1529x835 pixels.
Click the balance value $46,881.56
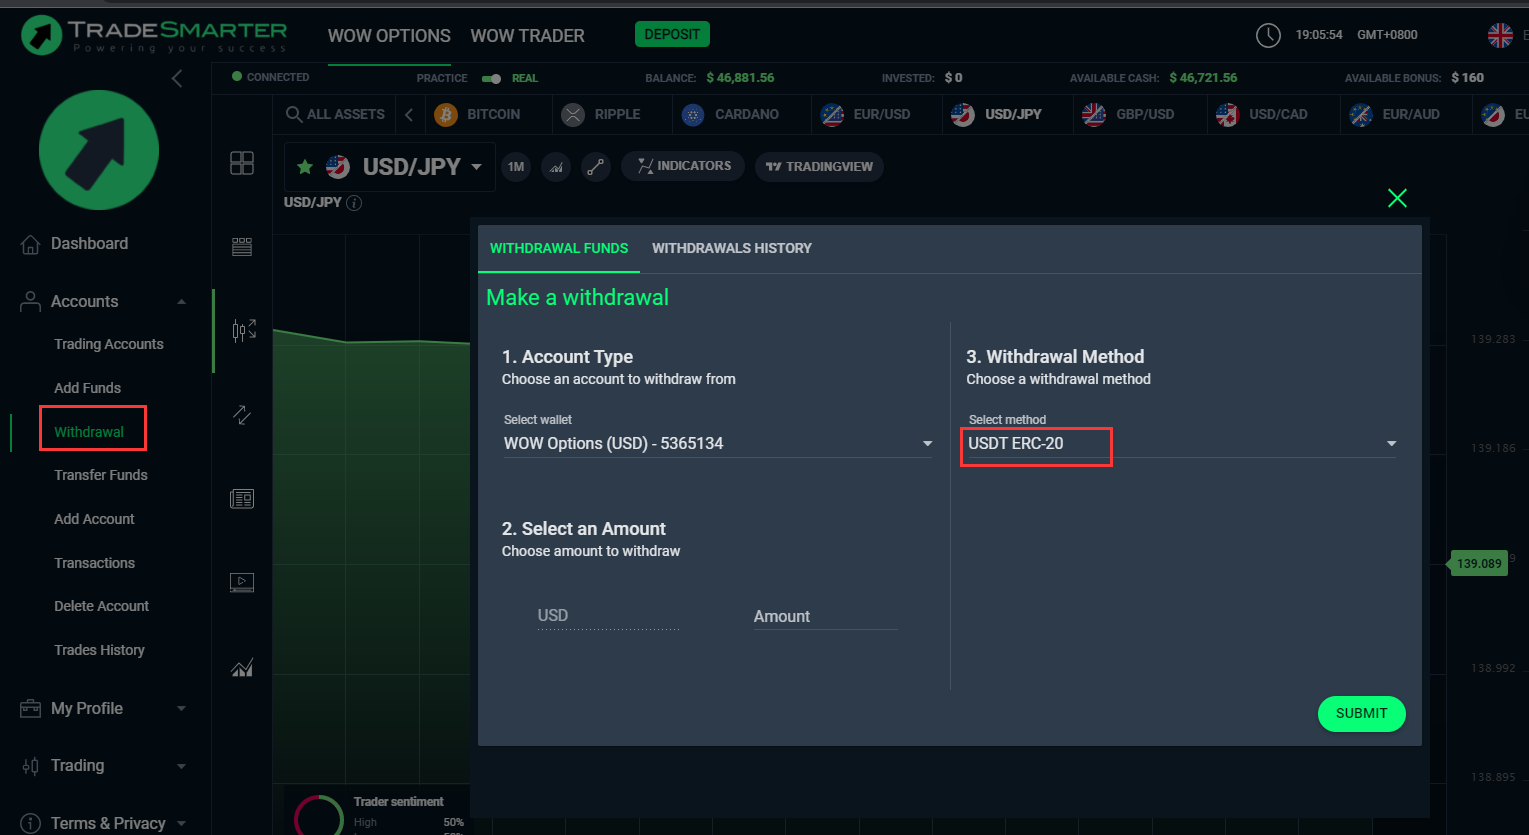tap(740, 78)
